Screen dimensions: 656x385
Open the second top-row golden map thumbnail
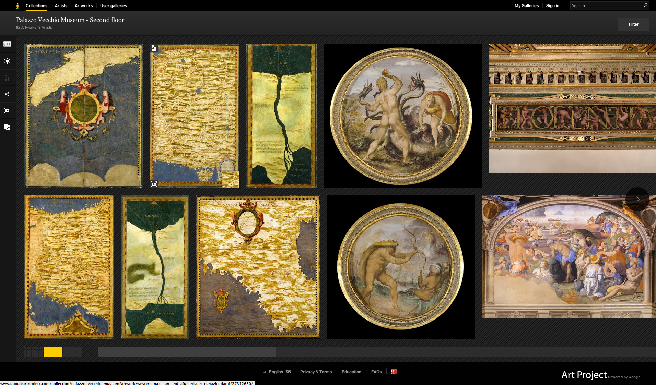pyautogui.click(x=195, y=116)
